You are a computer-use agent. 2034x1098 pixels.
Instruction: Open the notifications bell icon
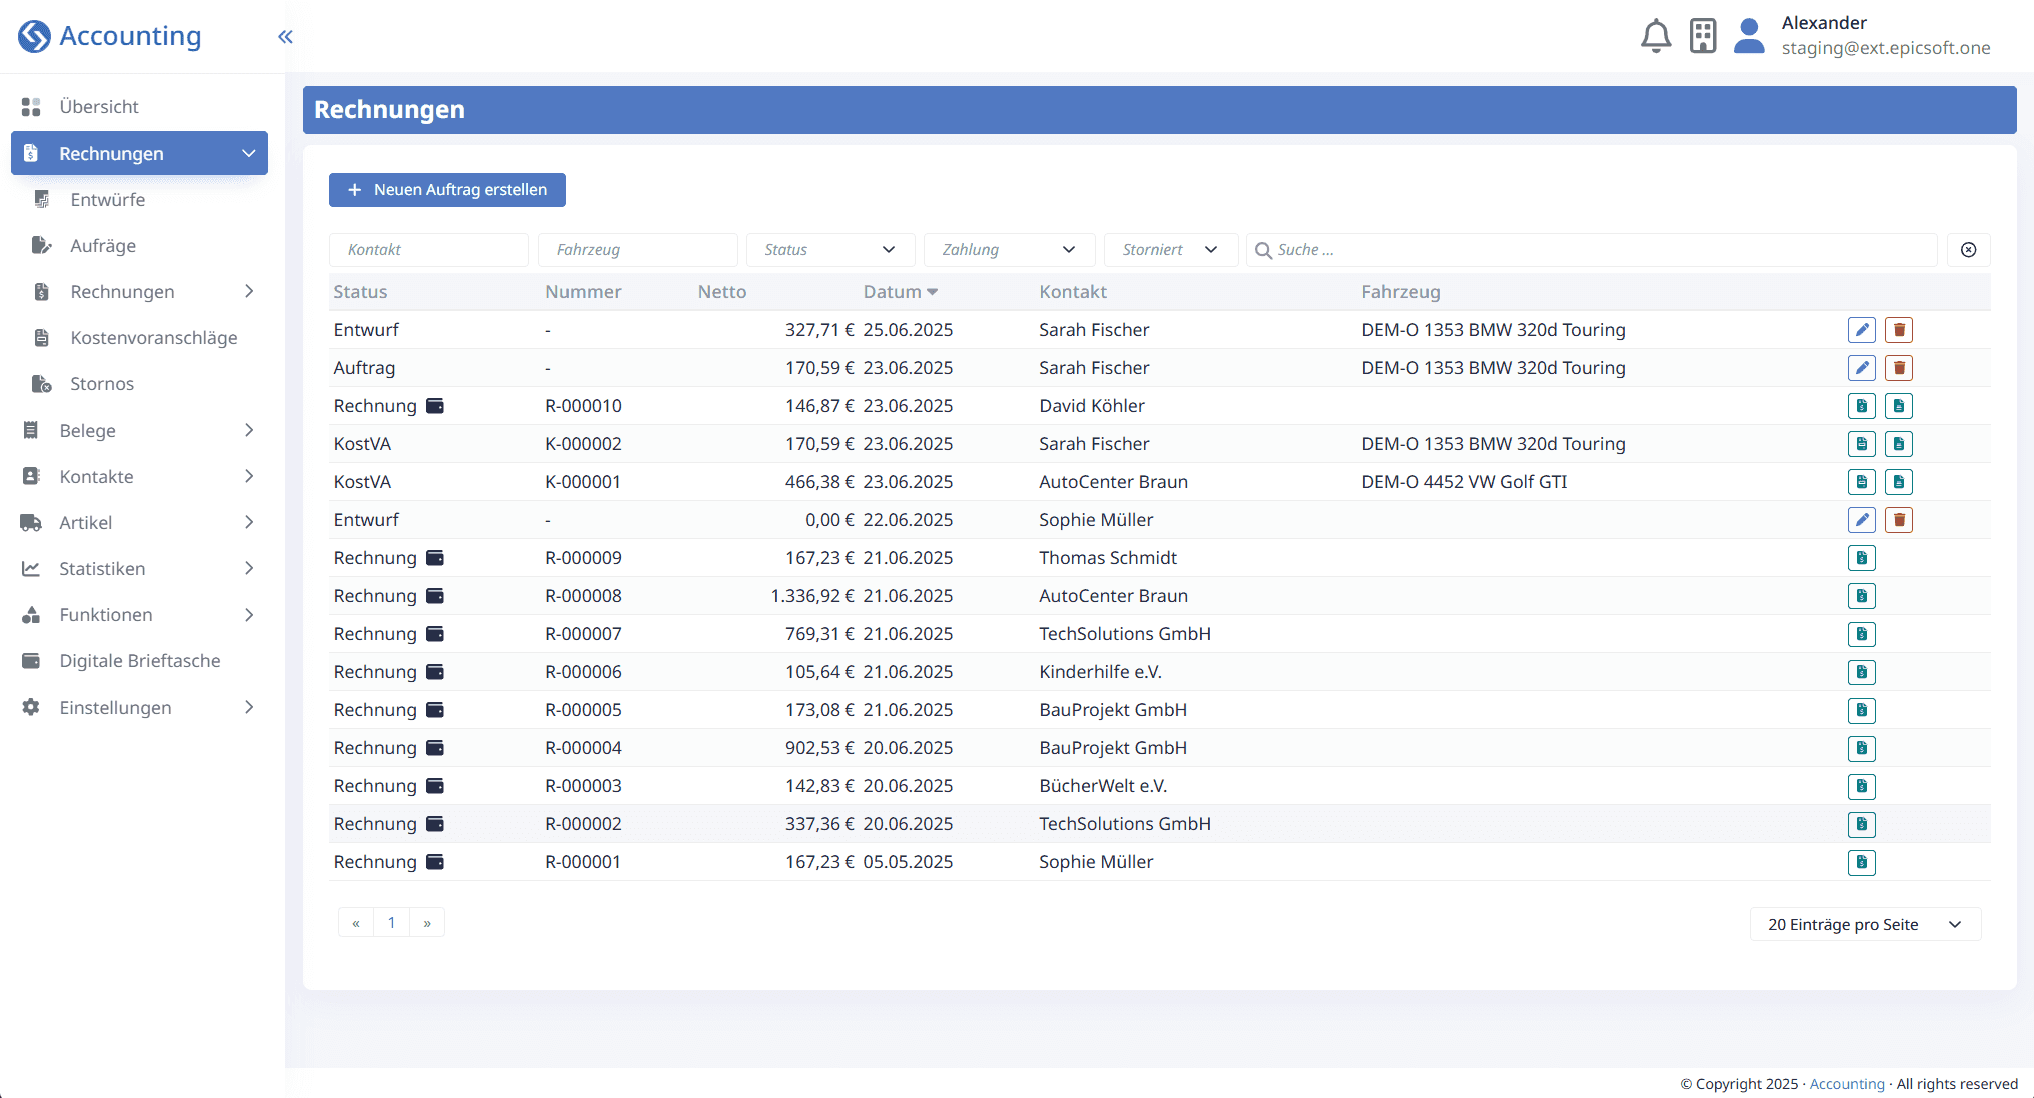[1656, 36]
